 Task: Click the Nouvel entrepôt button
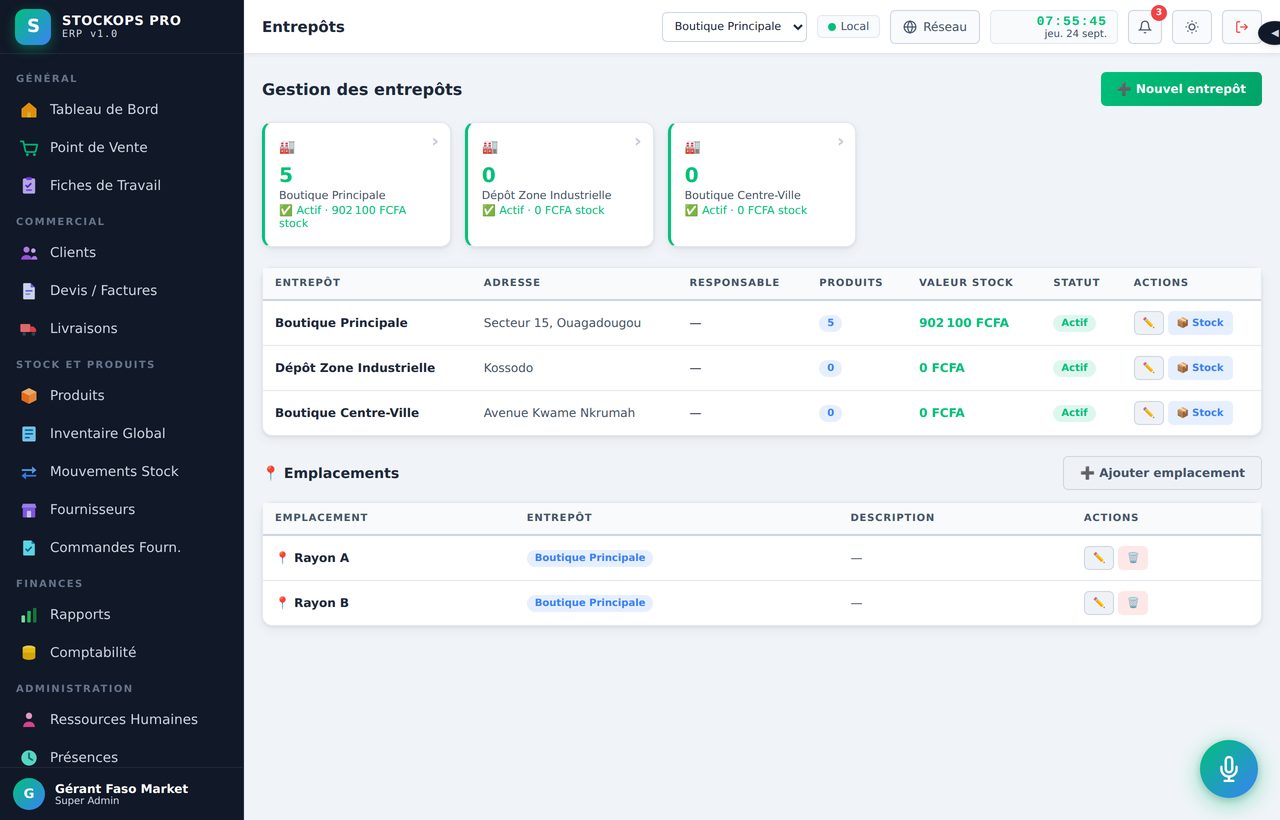1181,89
